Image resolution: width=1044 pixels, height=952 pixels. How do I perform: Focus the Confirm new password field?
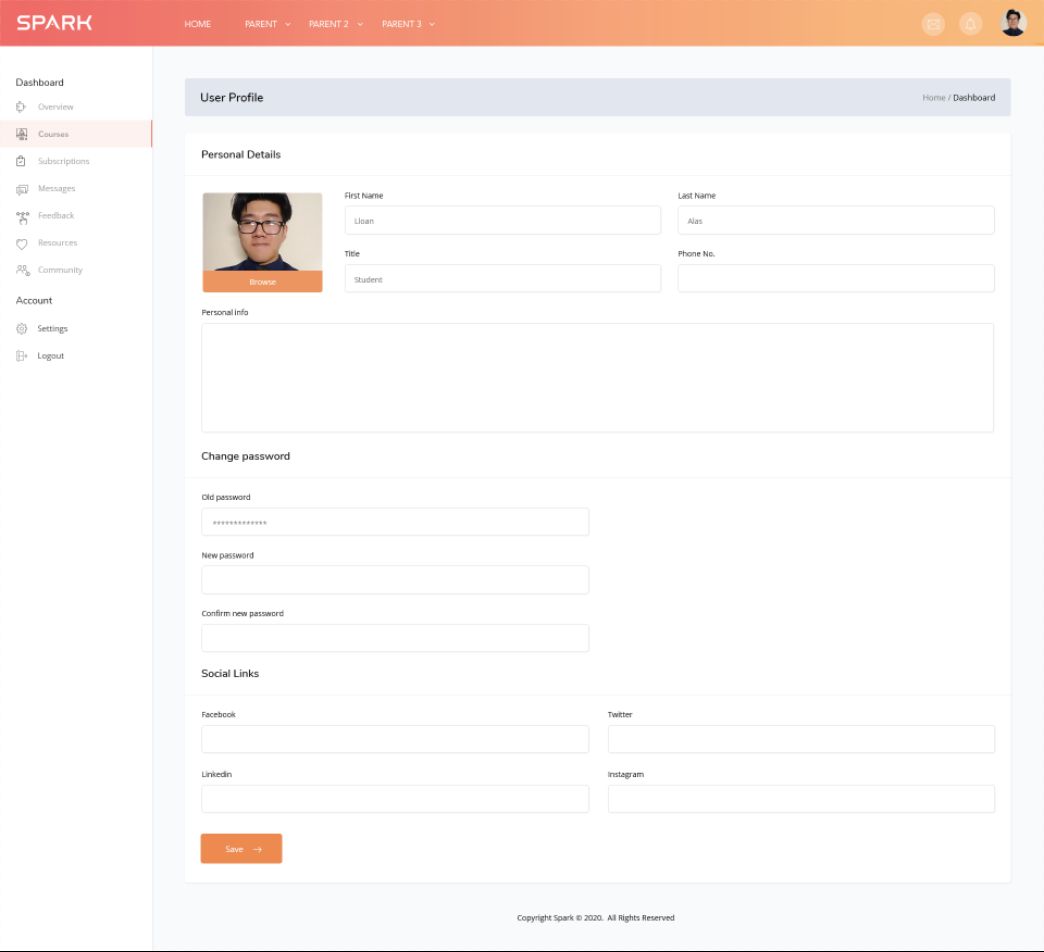click(395, 638)
